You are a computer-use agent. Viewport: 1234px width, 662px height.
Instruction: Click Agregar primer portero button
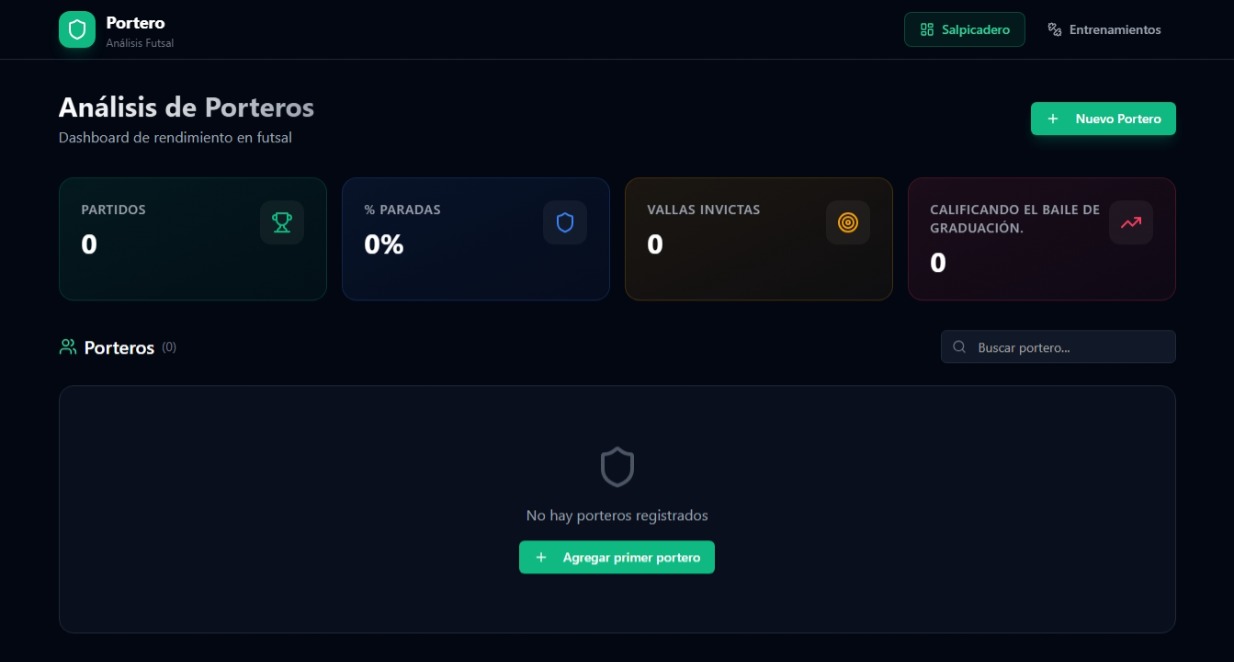point(617,557)
